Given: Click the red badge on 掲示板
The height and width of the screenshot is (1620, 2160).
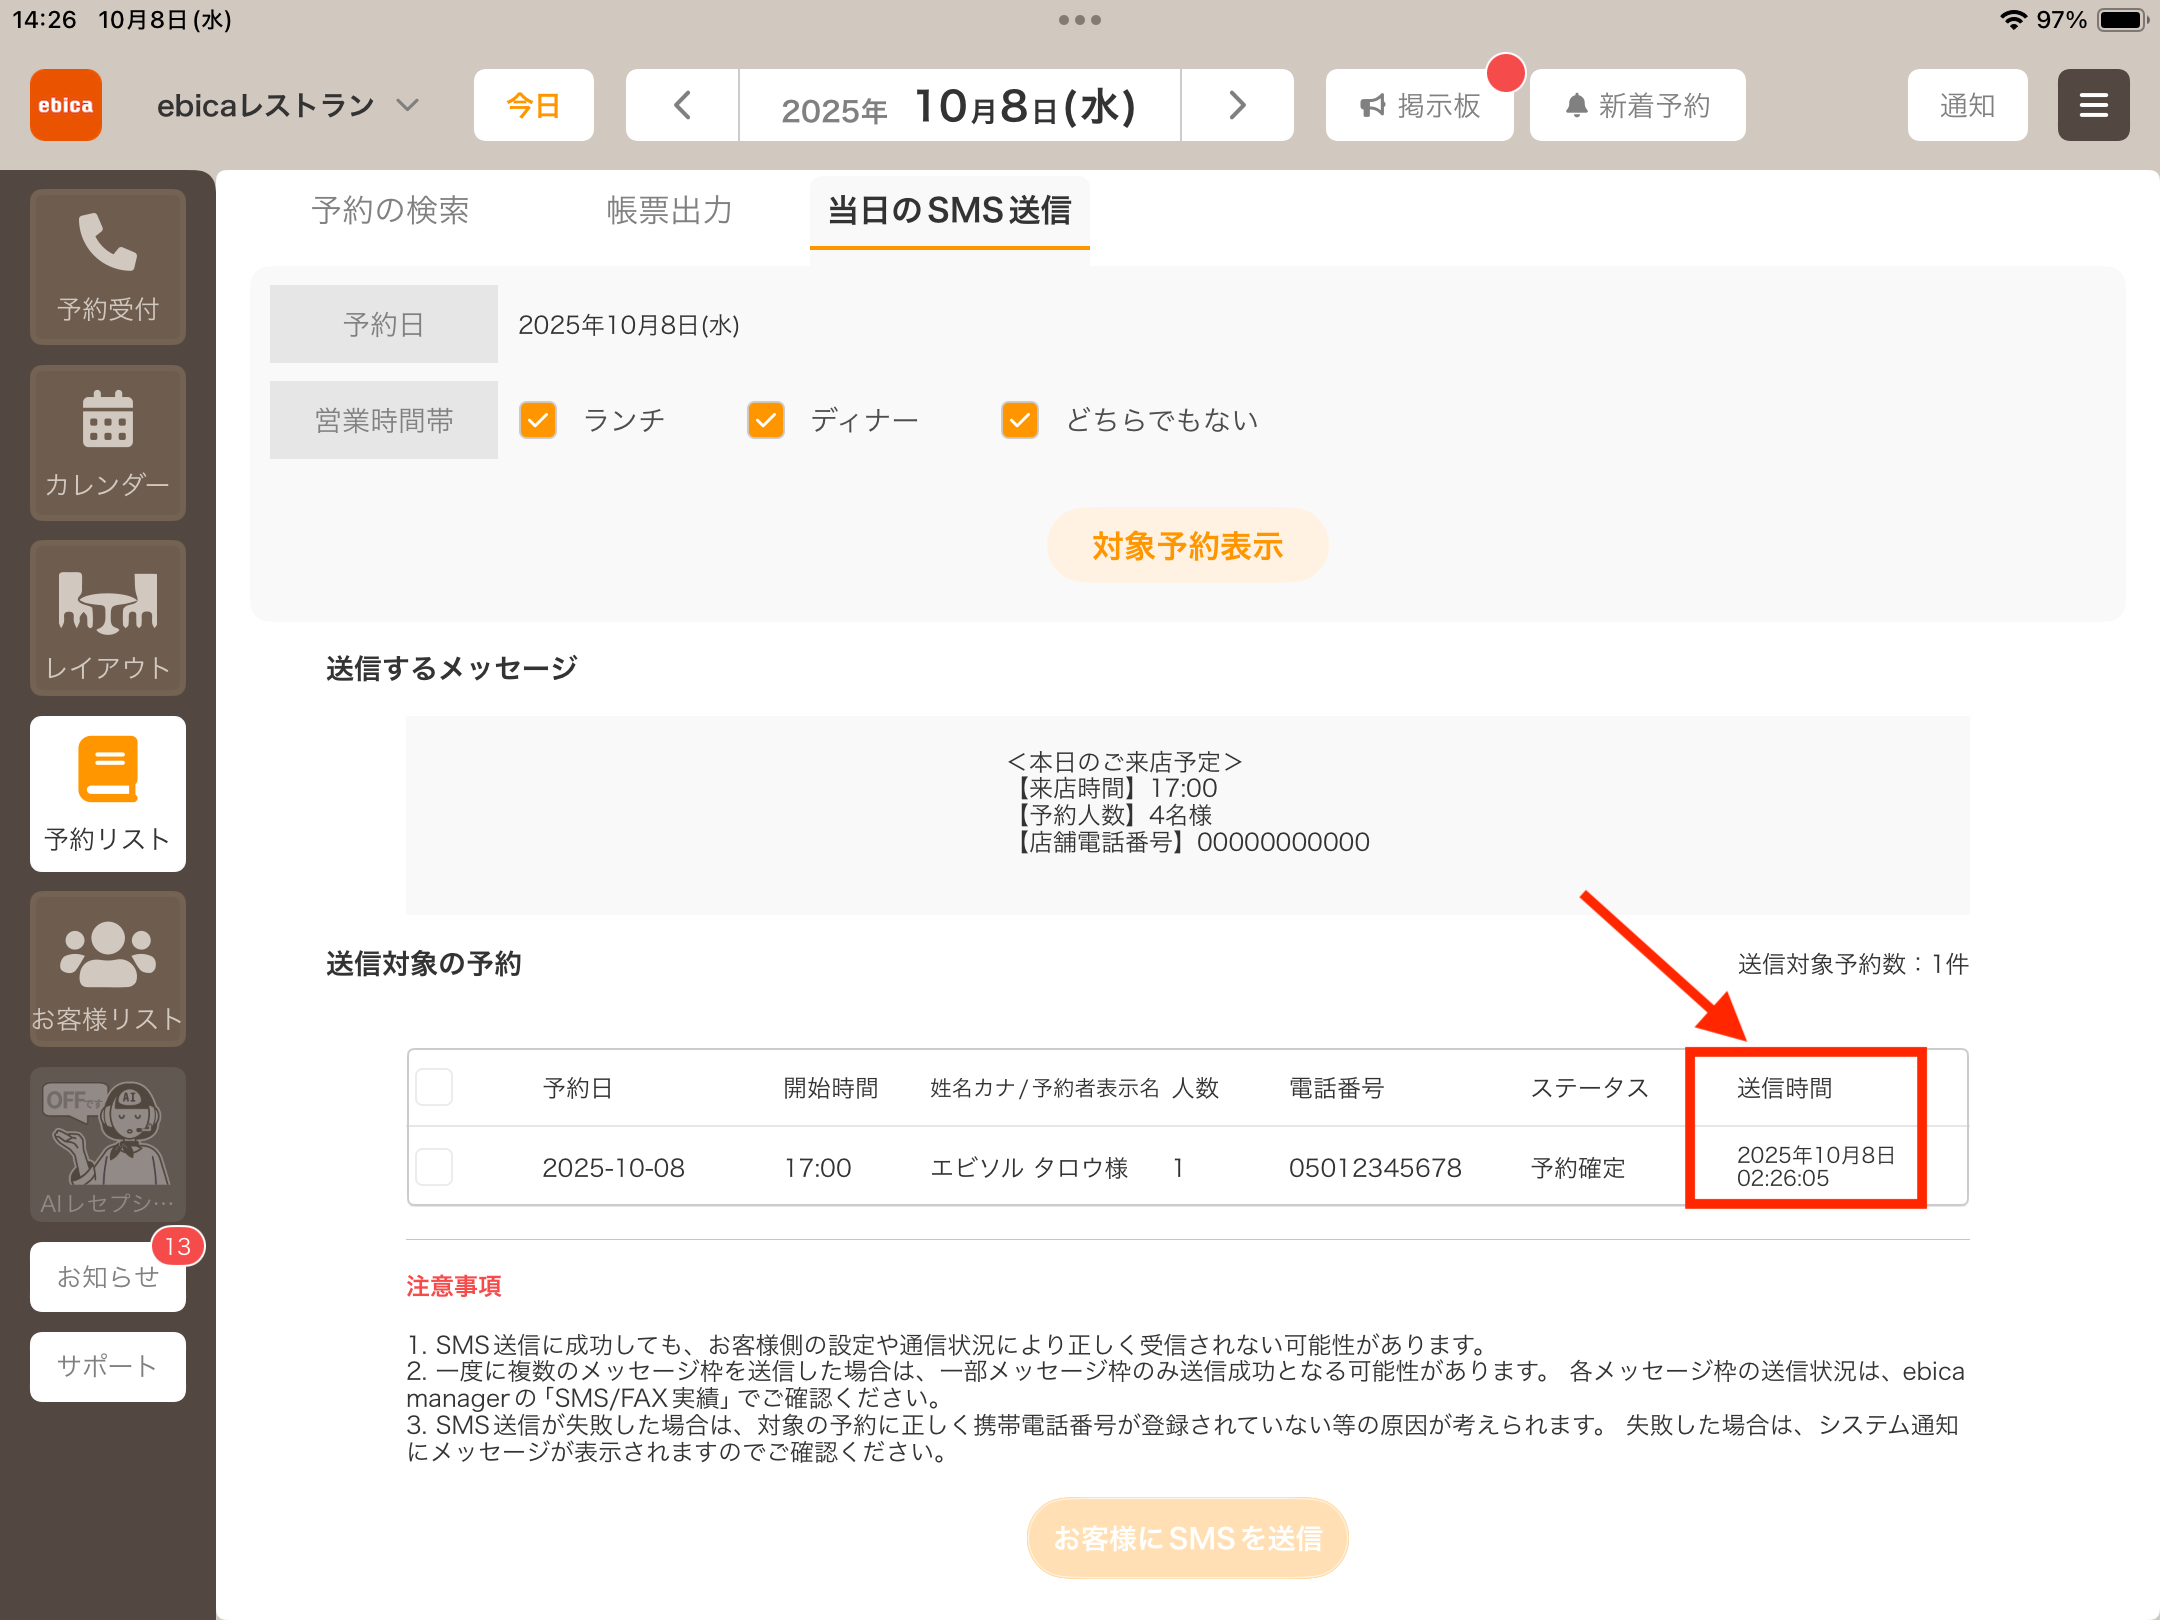Looking at the screenshot, I should tap(1505, 73).
